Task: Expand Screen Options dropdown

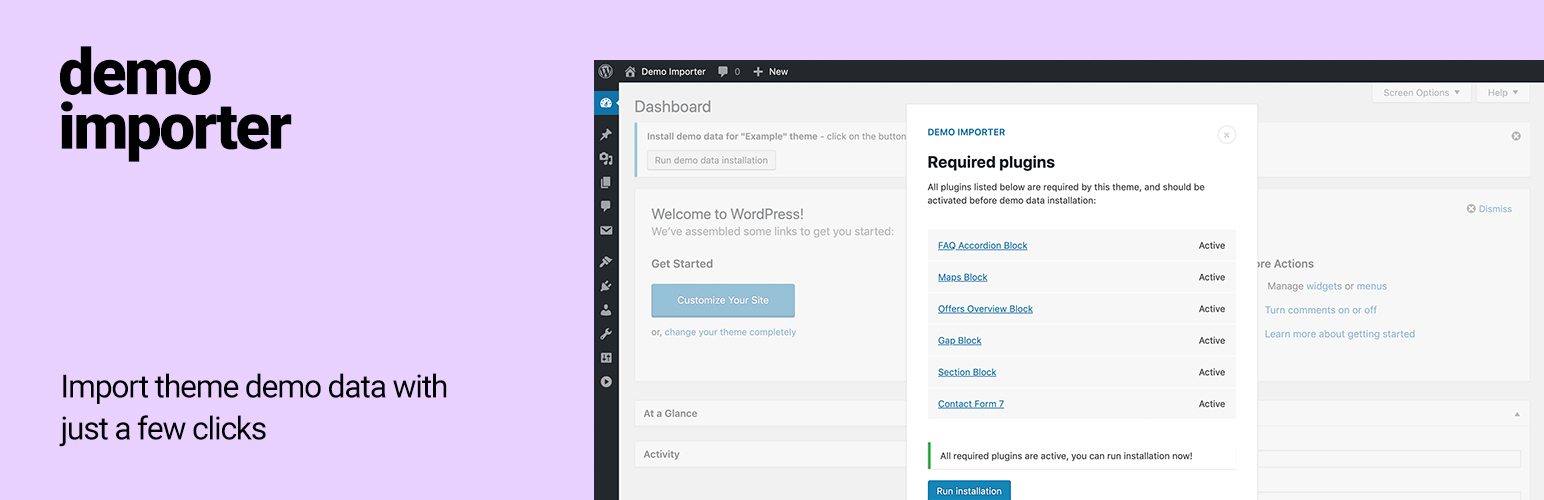Action: point(1421,93)
